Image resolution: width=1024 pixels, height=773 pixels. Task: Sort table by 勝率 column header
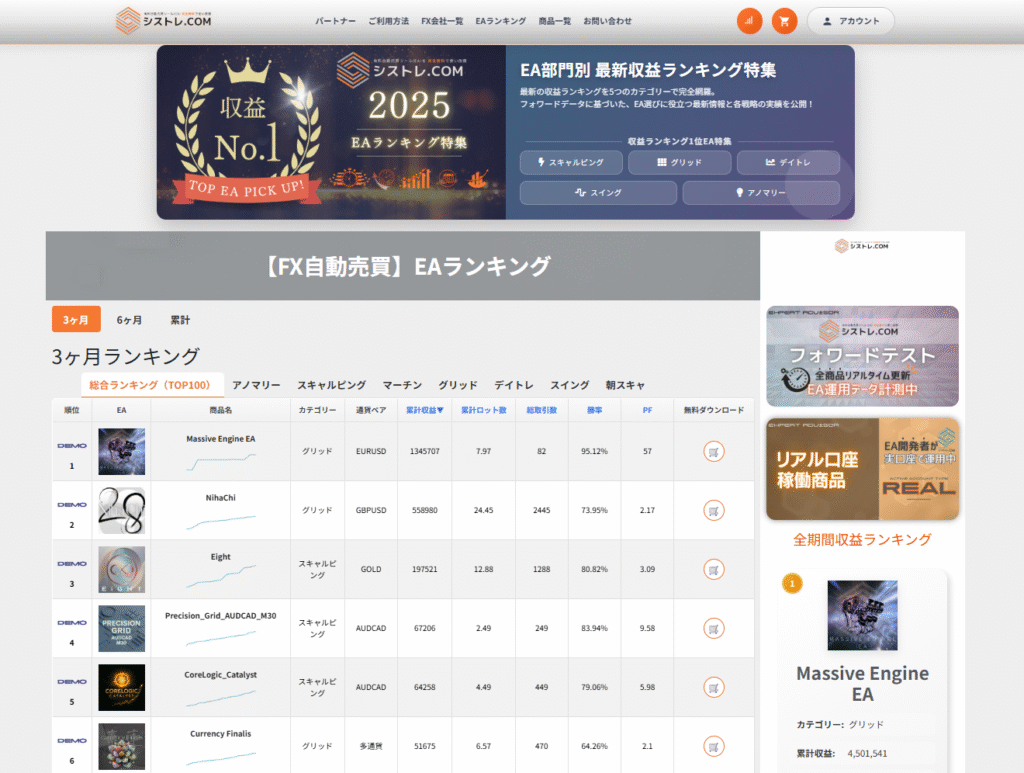click(594, 410)
